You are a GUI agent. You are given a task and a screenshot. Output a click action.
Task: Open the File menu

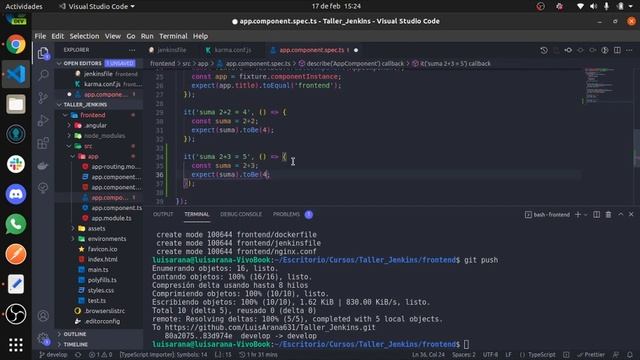tap(40, 36)
